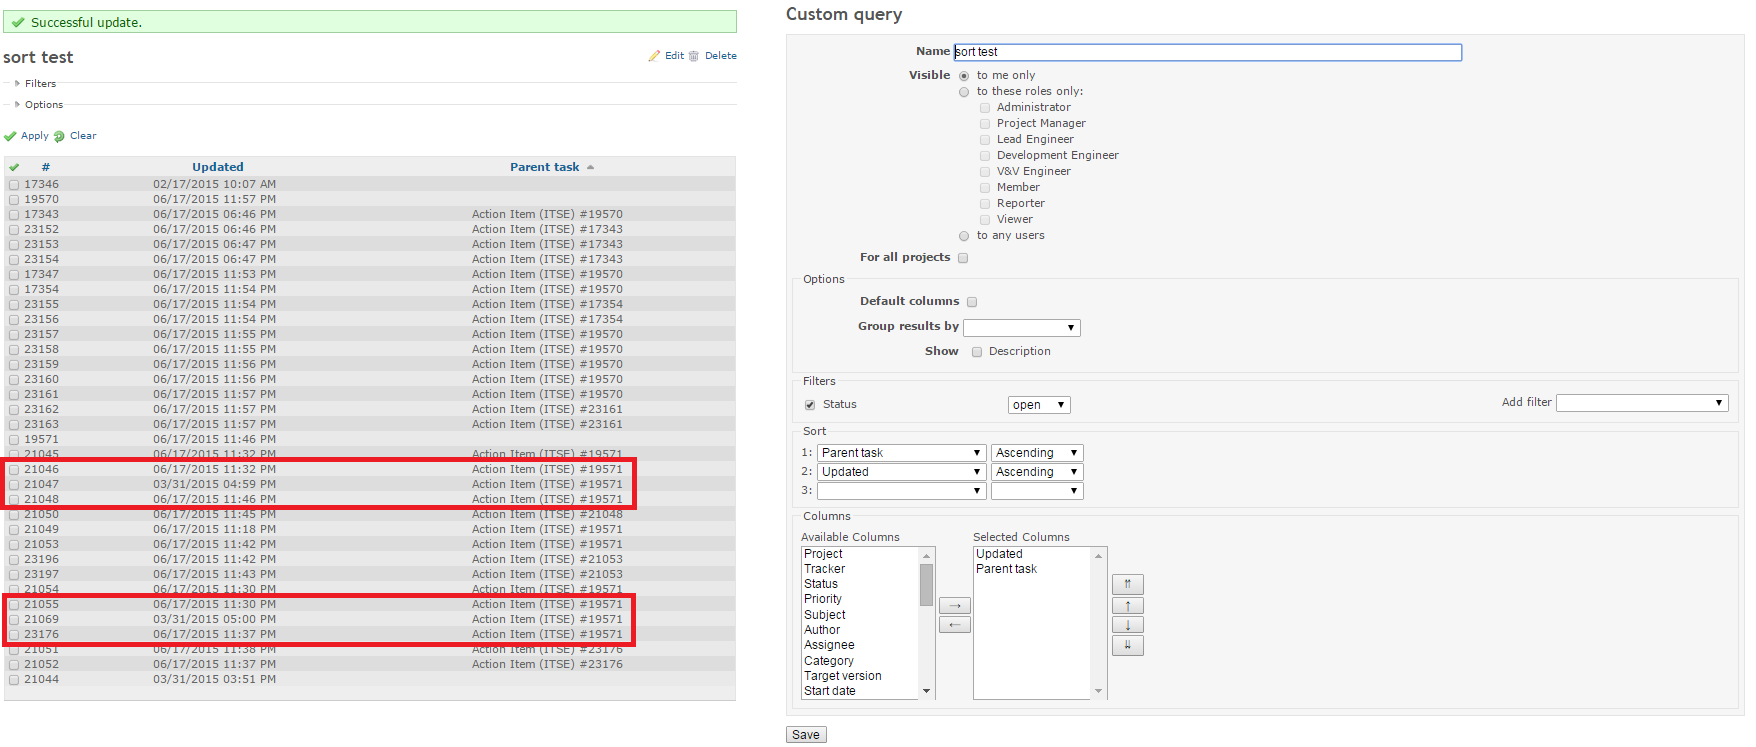Open the Group results by dropdown
Image resolution: width=1756 pixels, height=747 pixels.
pos(1021,328)
